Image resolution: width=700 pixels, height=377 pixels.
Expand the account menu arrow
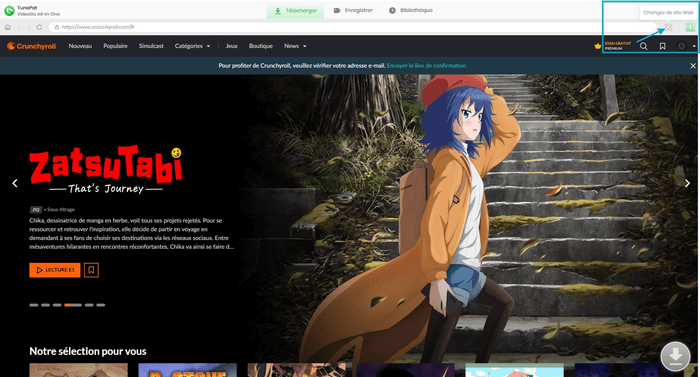(x=694, y=46)
